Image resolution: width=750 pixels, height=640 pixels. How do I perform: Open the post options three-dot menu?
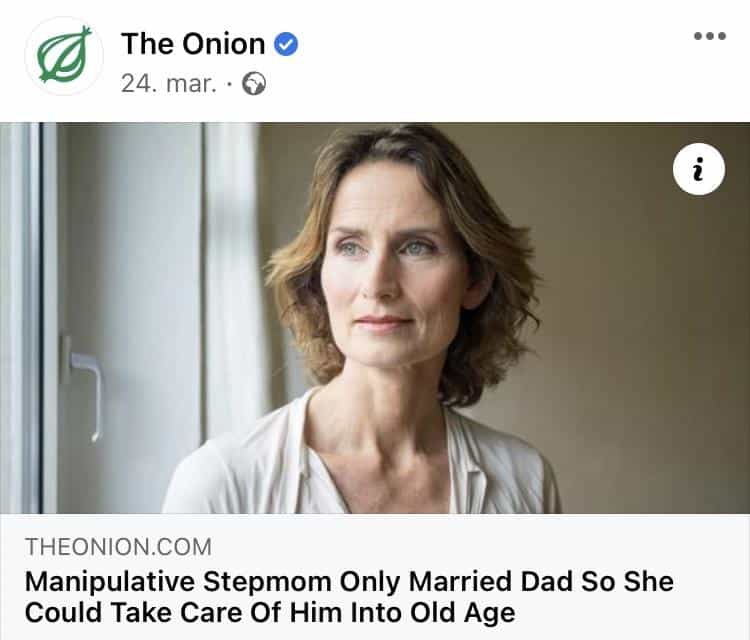[709, 37]
